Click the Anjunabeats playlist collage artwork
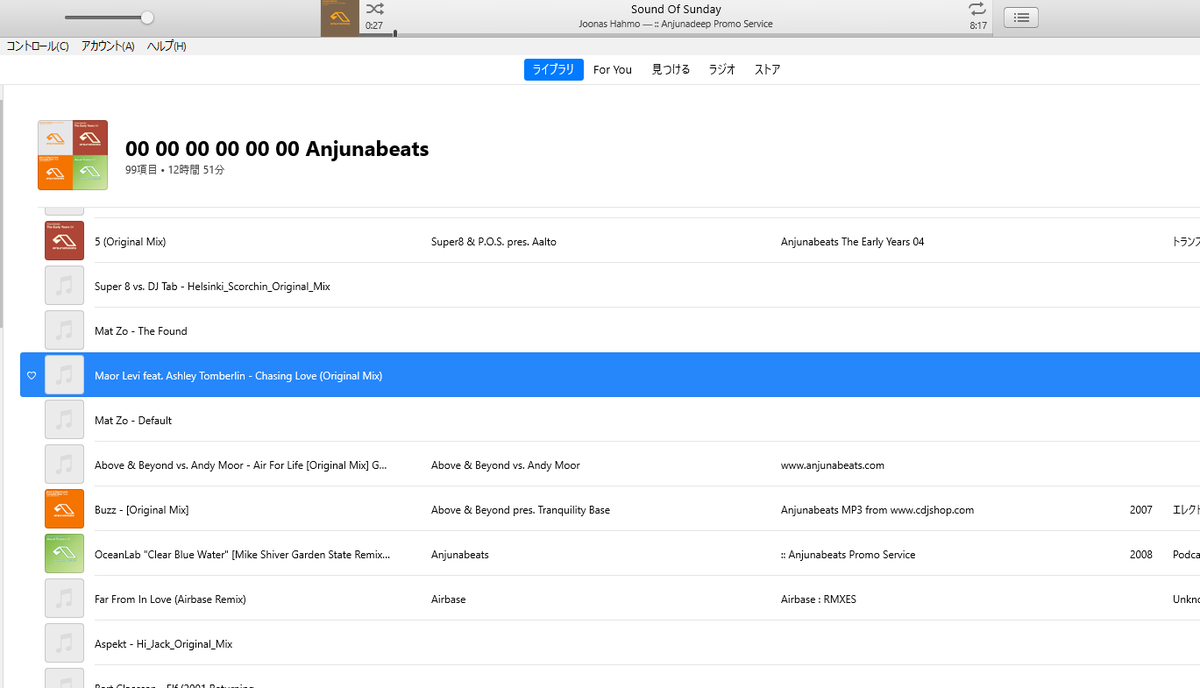 73,155
